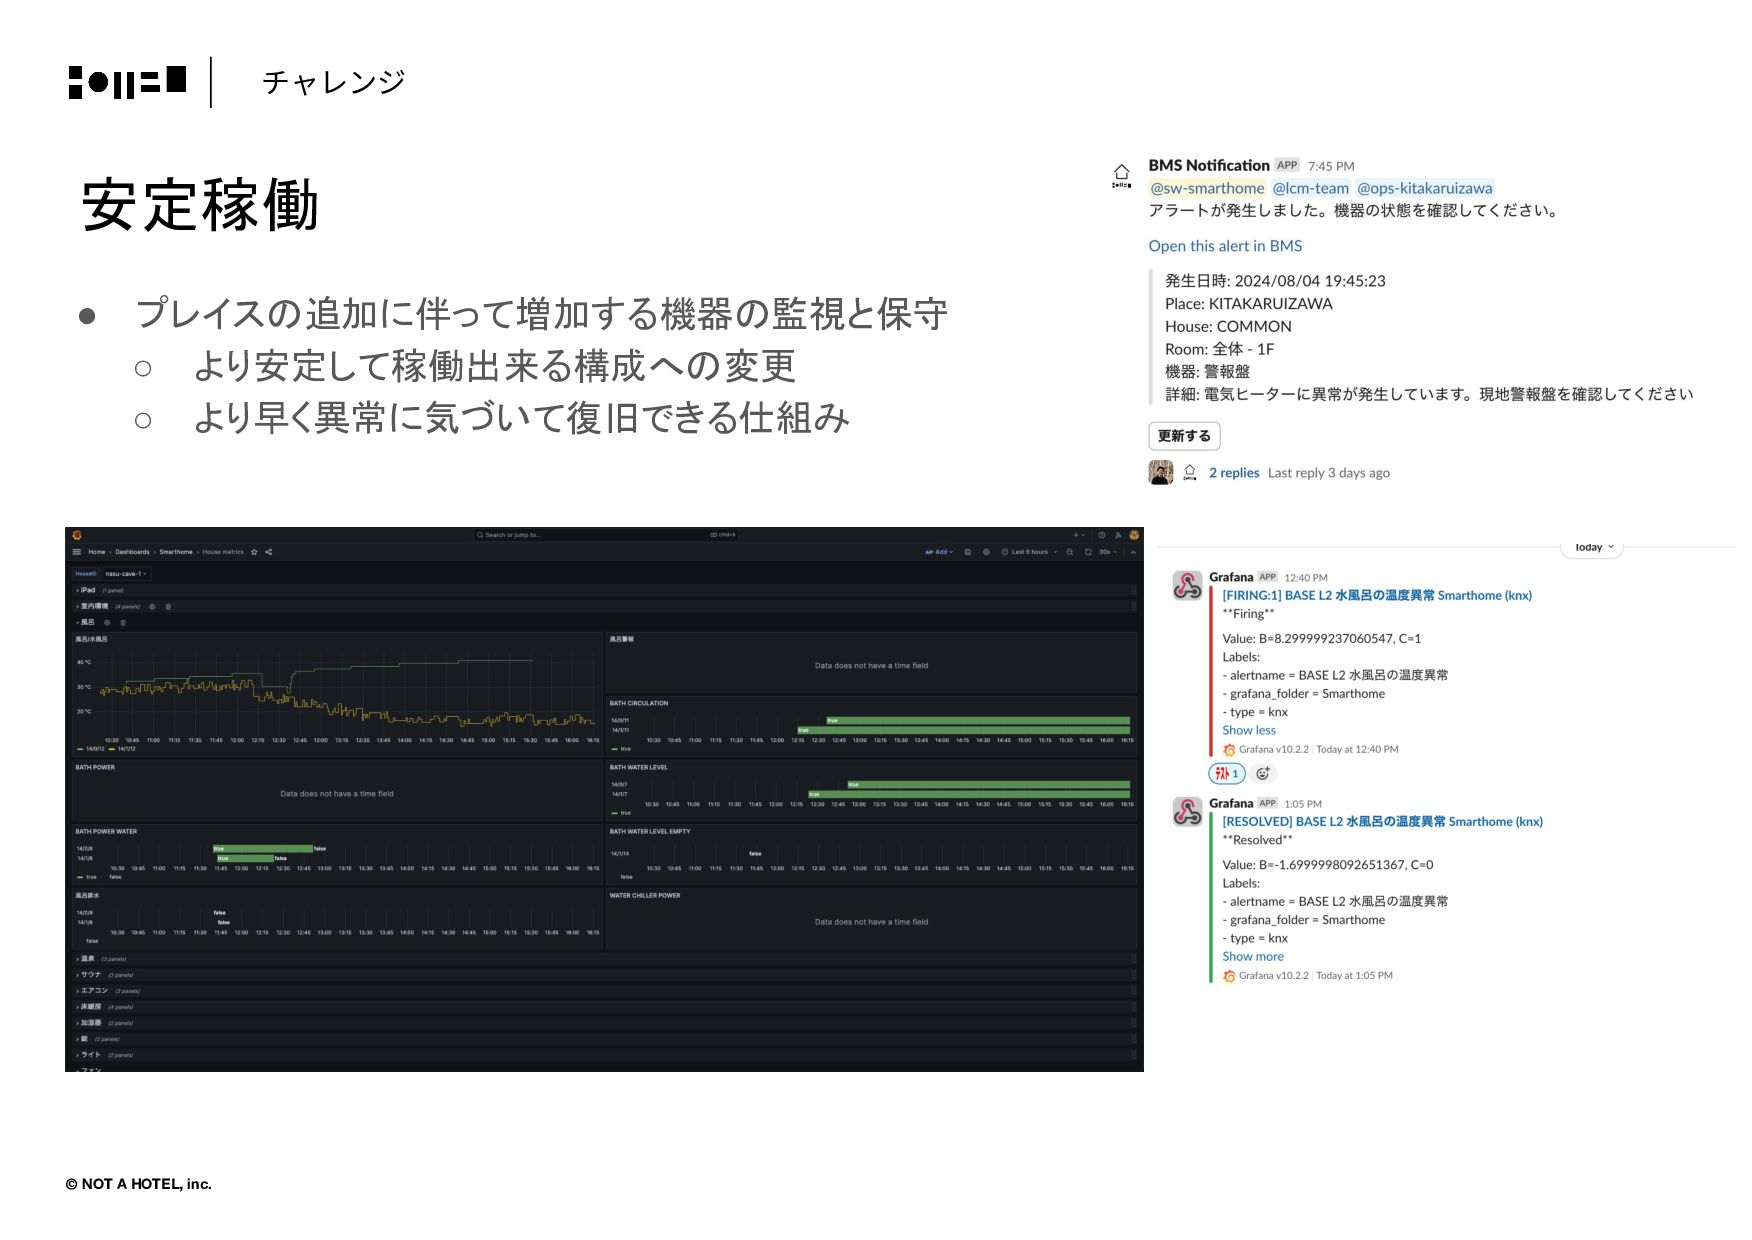Viewport: 1752px width, 1240px height.
Task: Click the person avatar beside 2 replies
Action: tap(1161, 472)
